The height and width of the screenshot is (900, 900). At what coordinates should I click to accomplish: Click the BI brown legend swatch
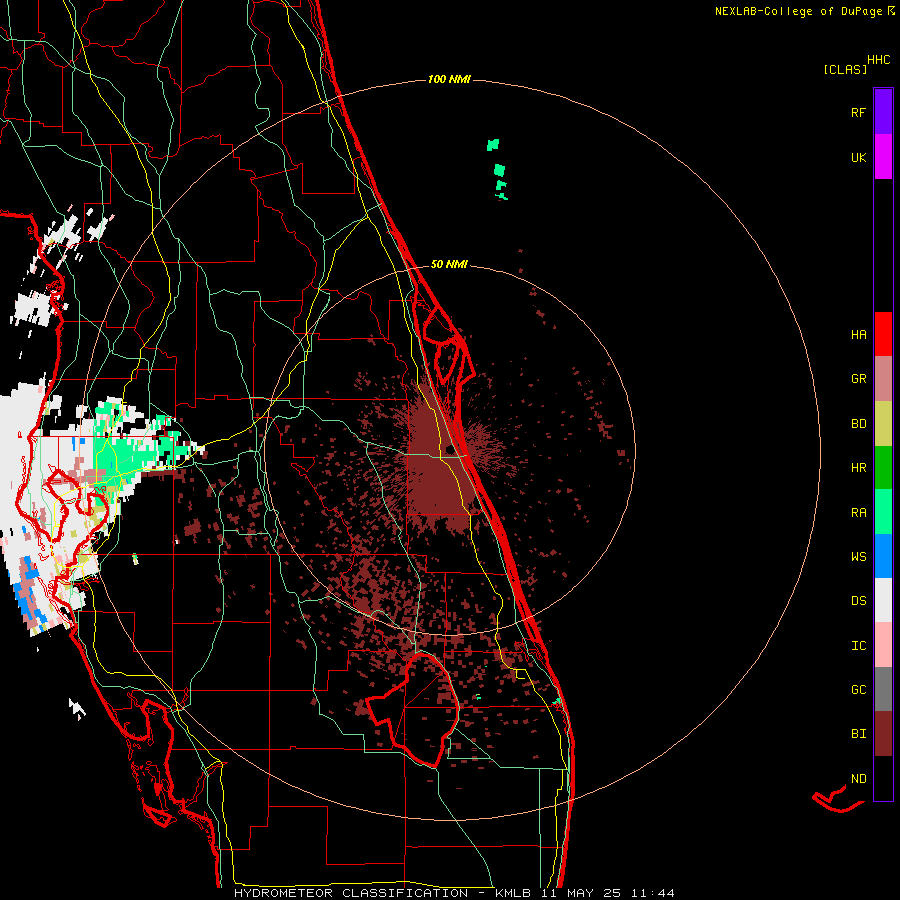883,734
